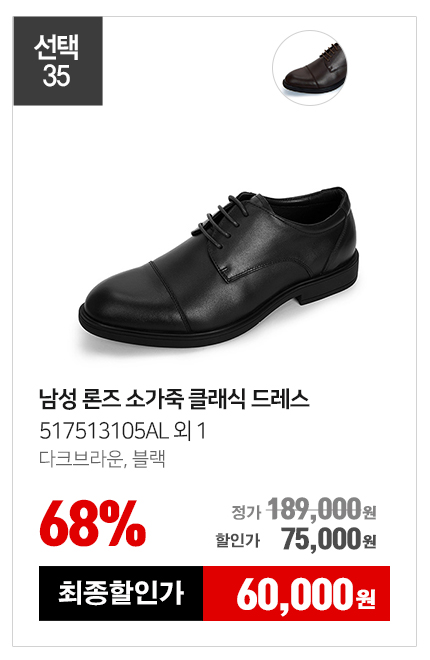Click the red 68% discount rate
This screenshot has height=660, width=430.
93,524
